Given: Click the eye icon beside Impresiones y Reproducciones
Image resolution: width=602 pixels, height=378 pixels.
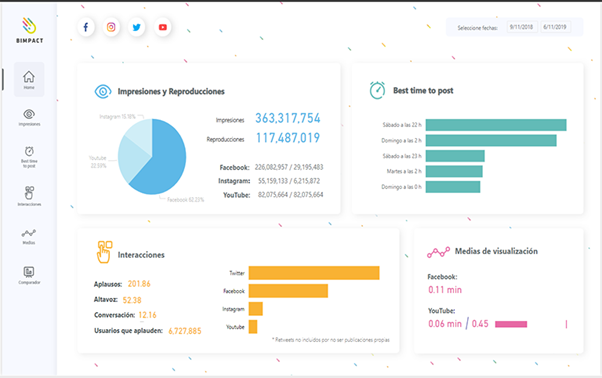Looking at the screenshot, I should [x=103, y=91].
